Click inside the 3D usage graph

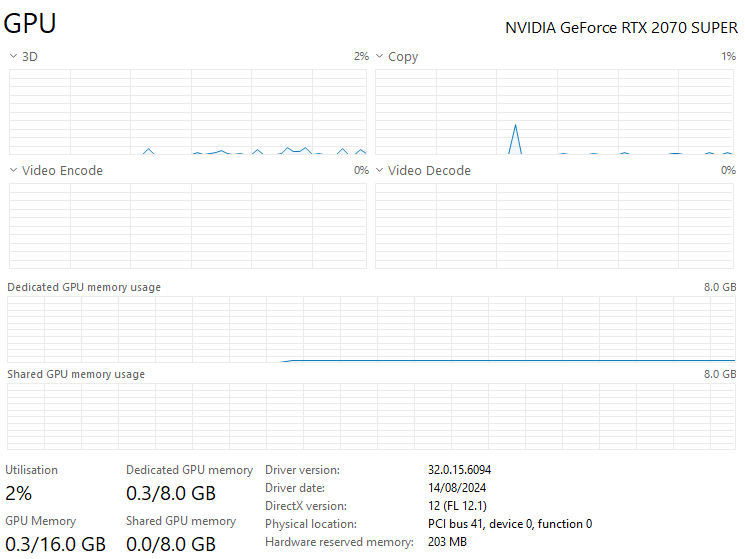click(187, 111)
